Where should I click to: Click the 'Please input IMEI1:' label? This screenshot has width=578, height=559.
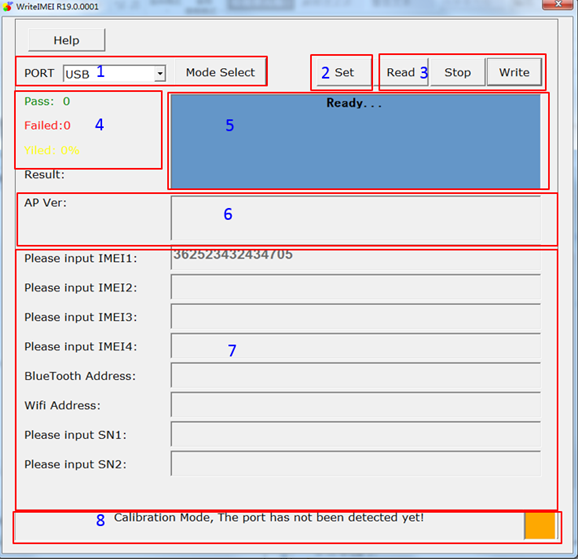tap(80, 258)
